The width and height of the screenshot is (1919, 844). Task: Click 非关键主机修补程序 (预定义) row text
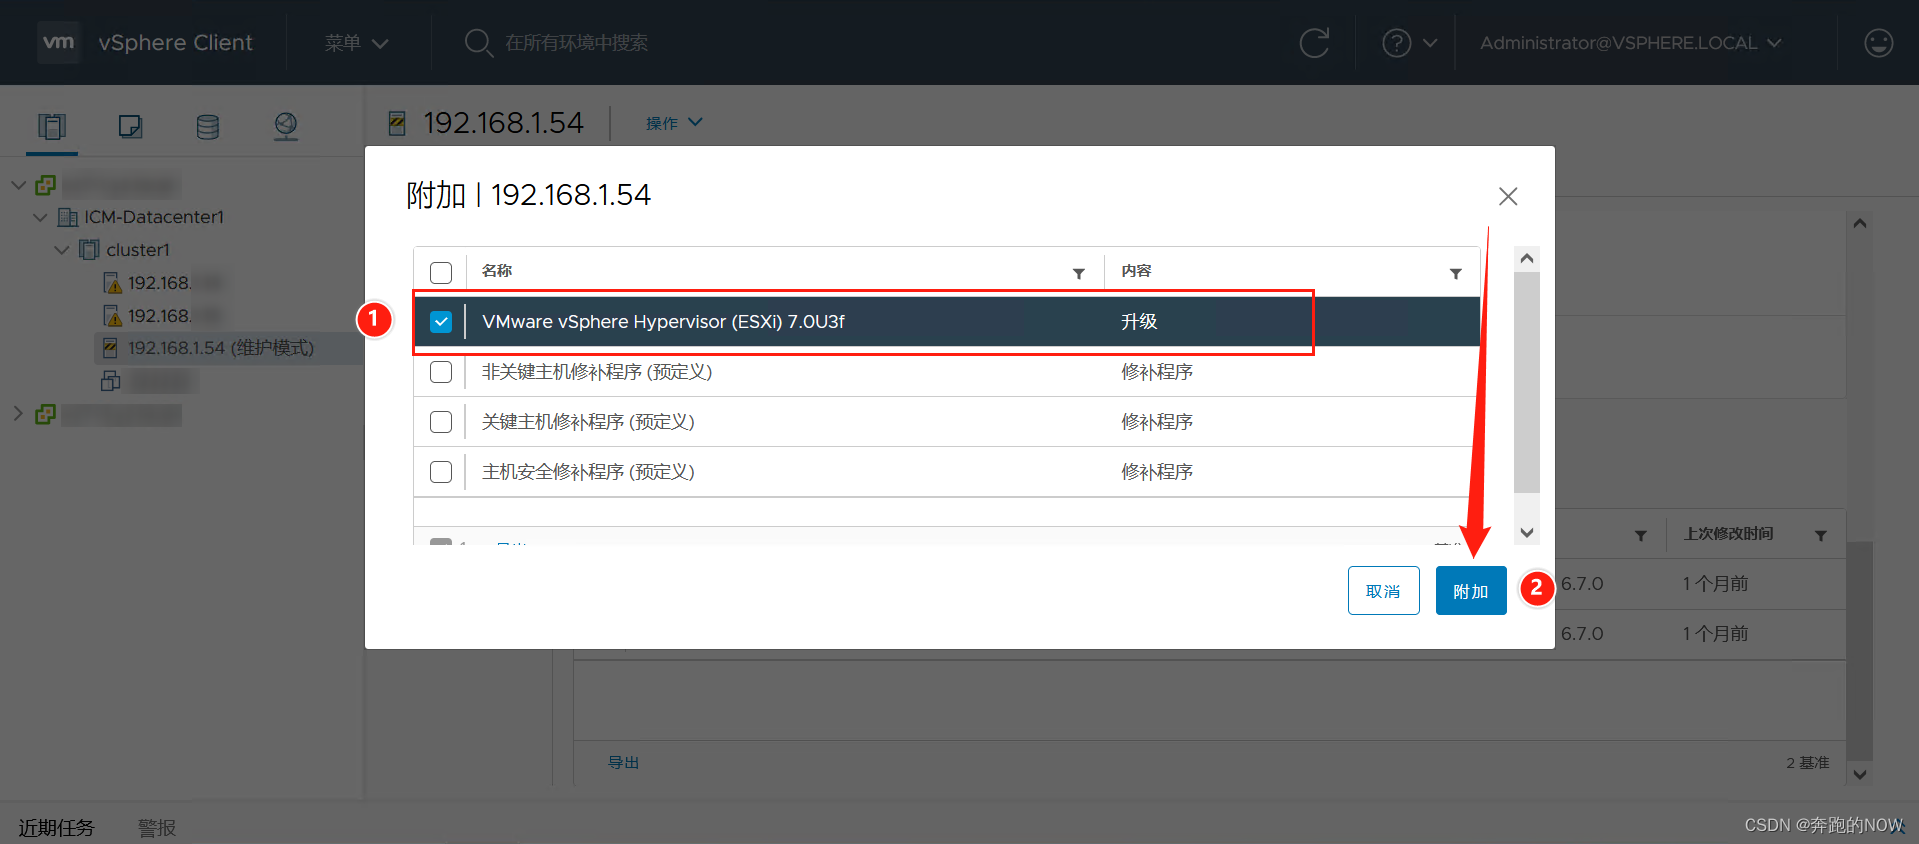(597, 372)
